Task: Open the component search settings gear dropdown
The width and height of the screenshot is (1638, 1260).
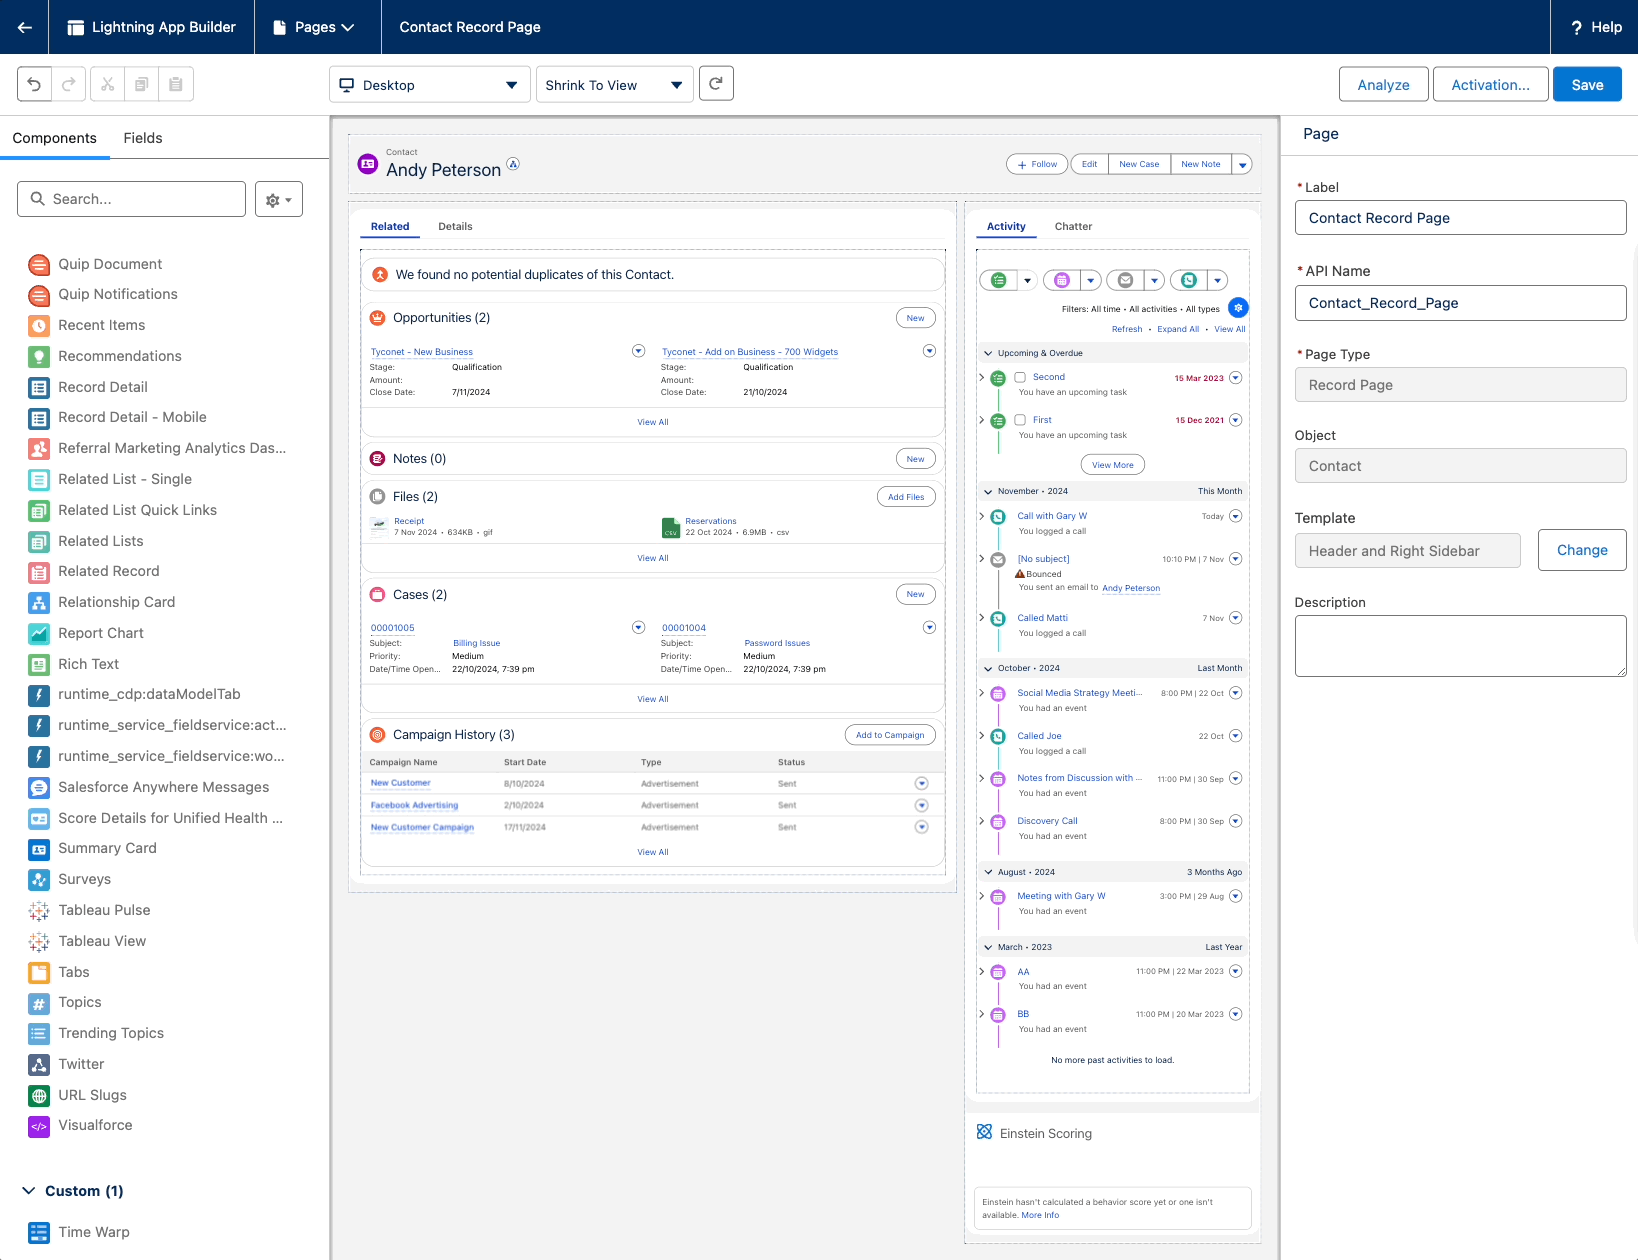Action: [x=279, y=199]
